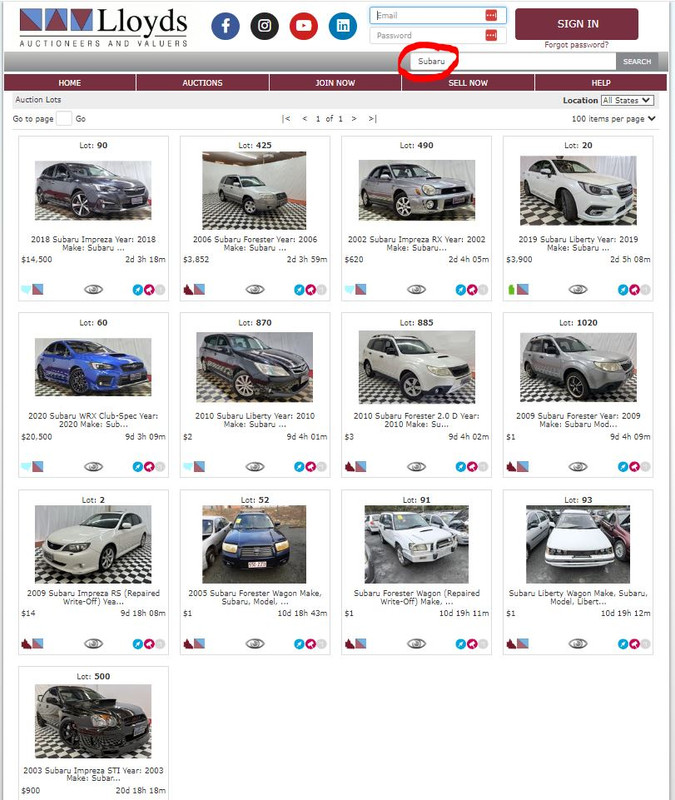The width and height of the screenshot is (675, 800).
Task: Click blue pin icon on Lot 870
Action: 299,466
